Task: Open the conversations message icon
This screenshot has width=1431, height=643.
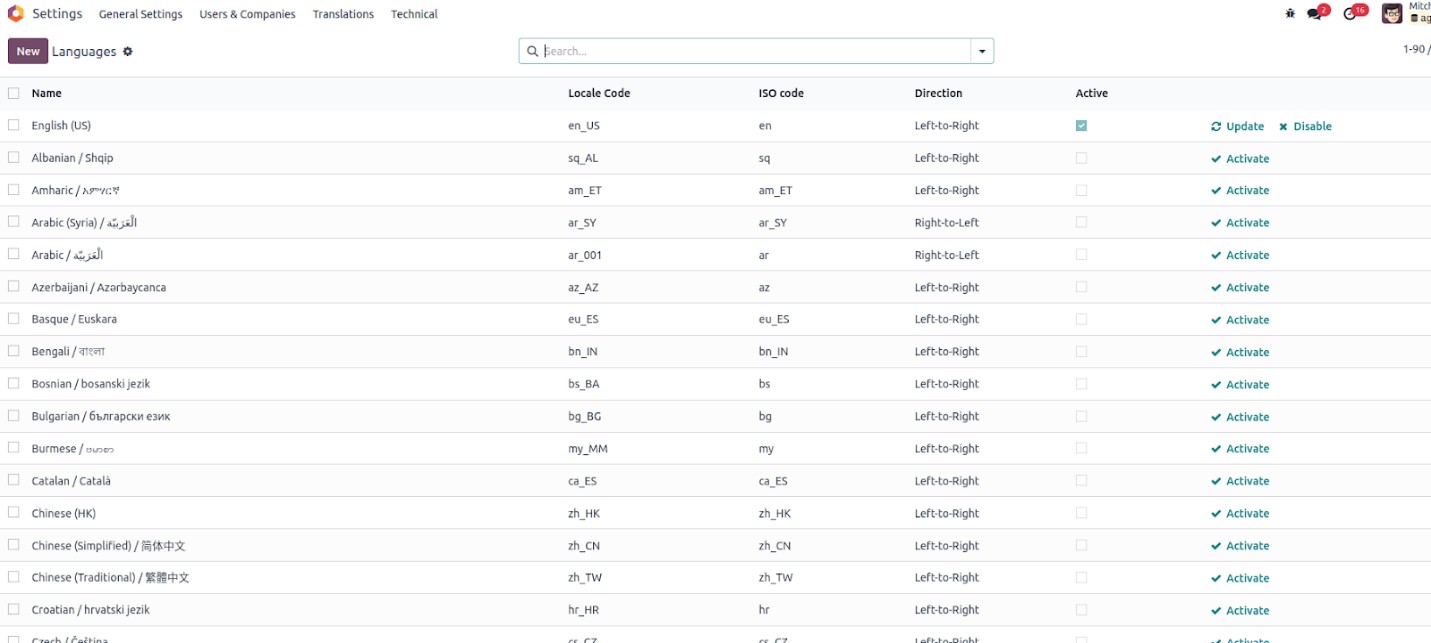Action: pyautogui.click(x=1315, y=14)
